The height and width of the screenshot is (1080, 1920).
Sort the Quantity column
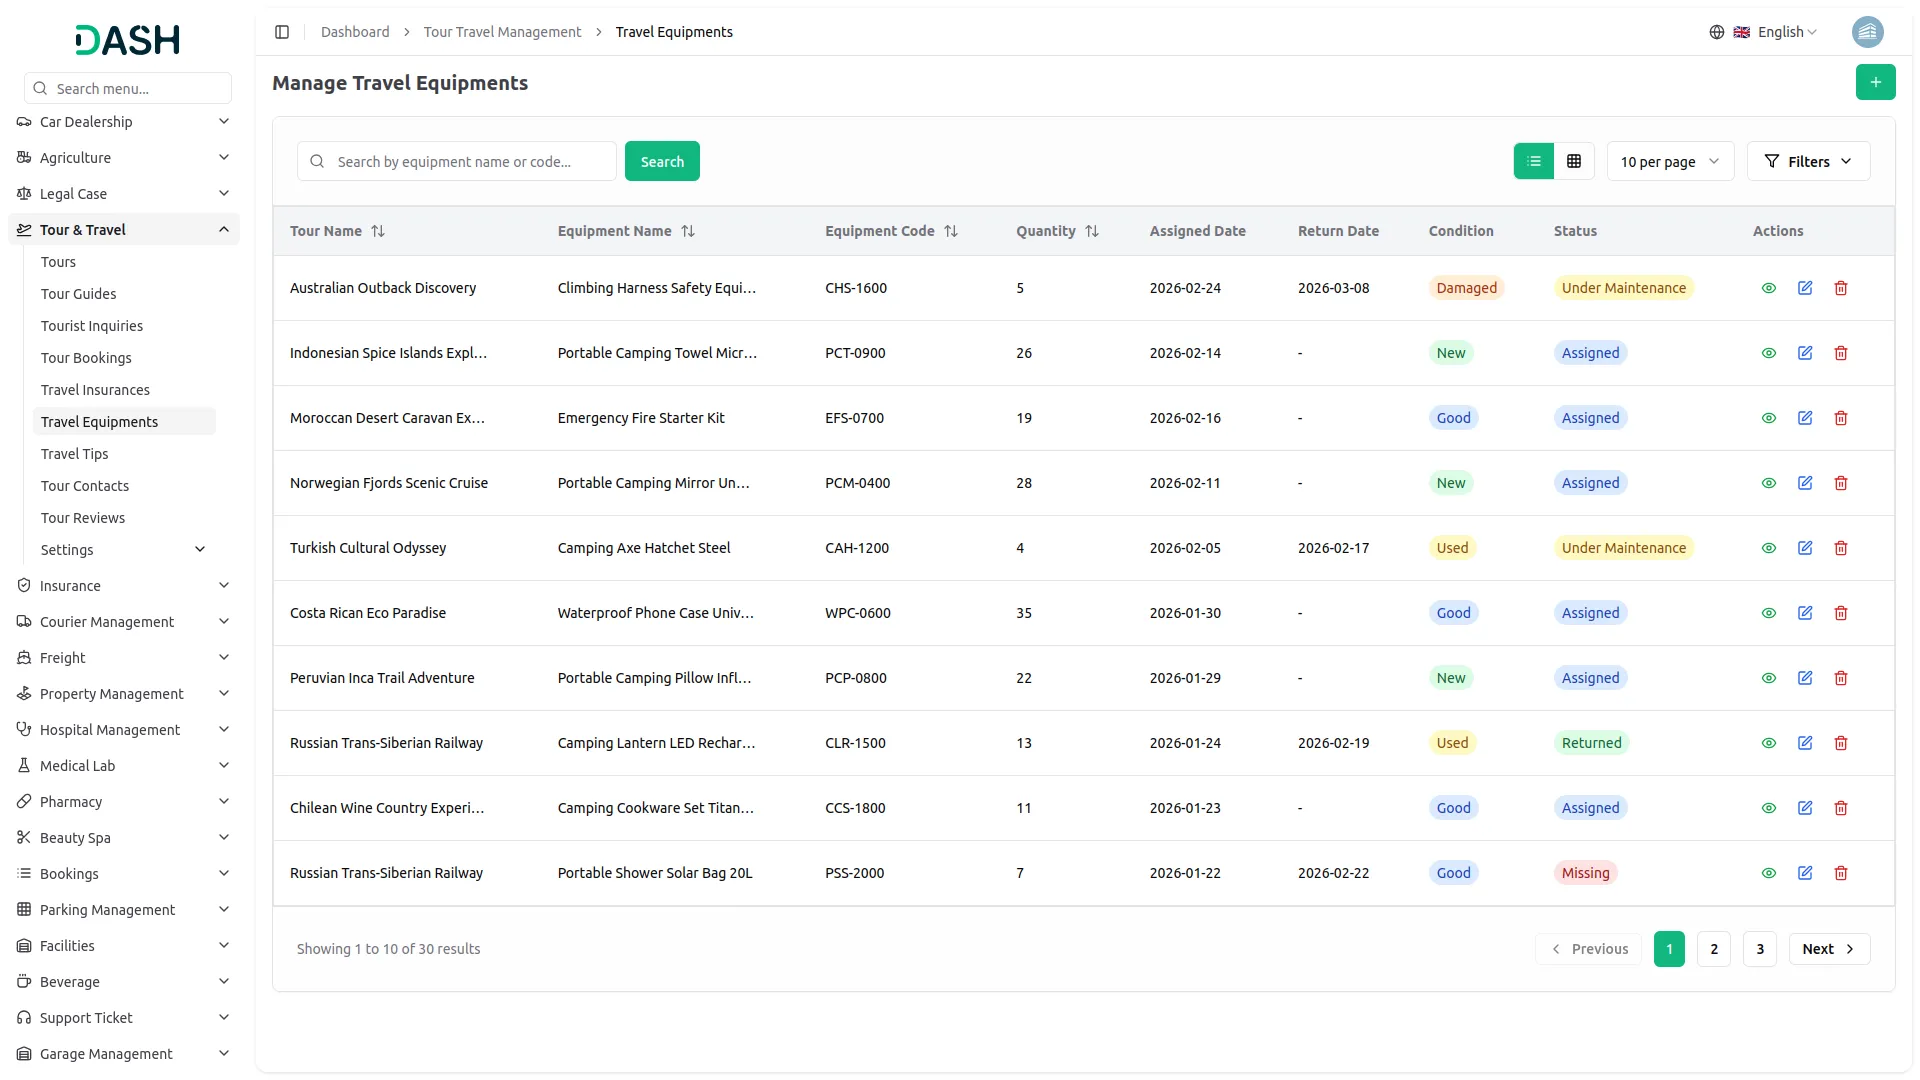[x=1092, y=231]
